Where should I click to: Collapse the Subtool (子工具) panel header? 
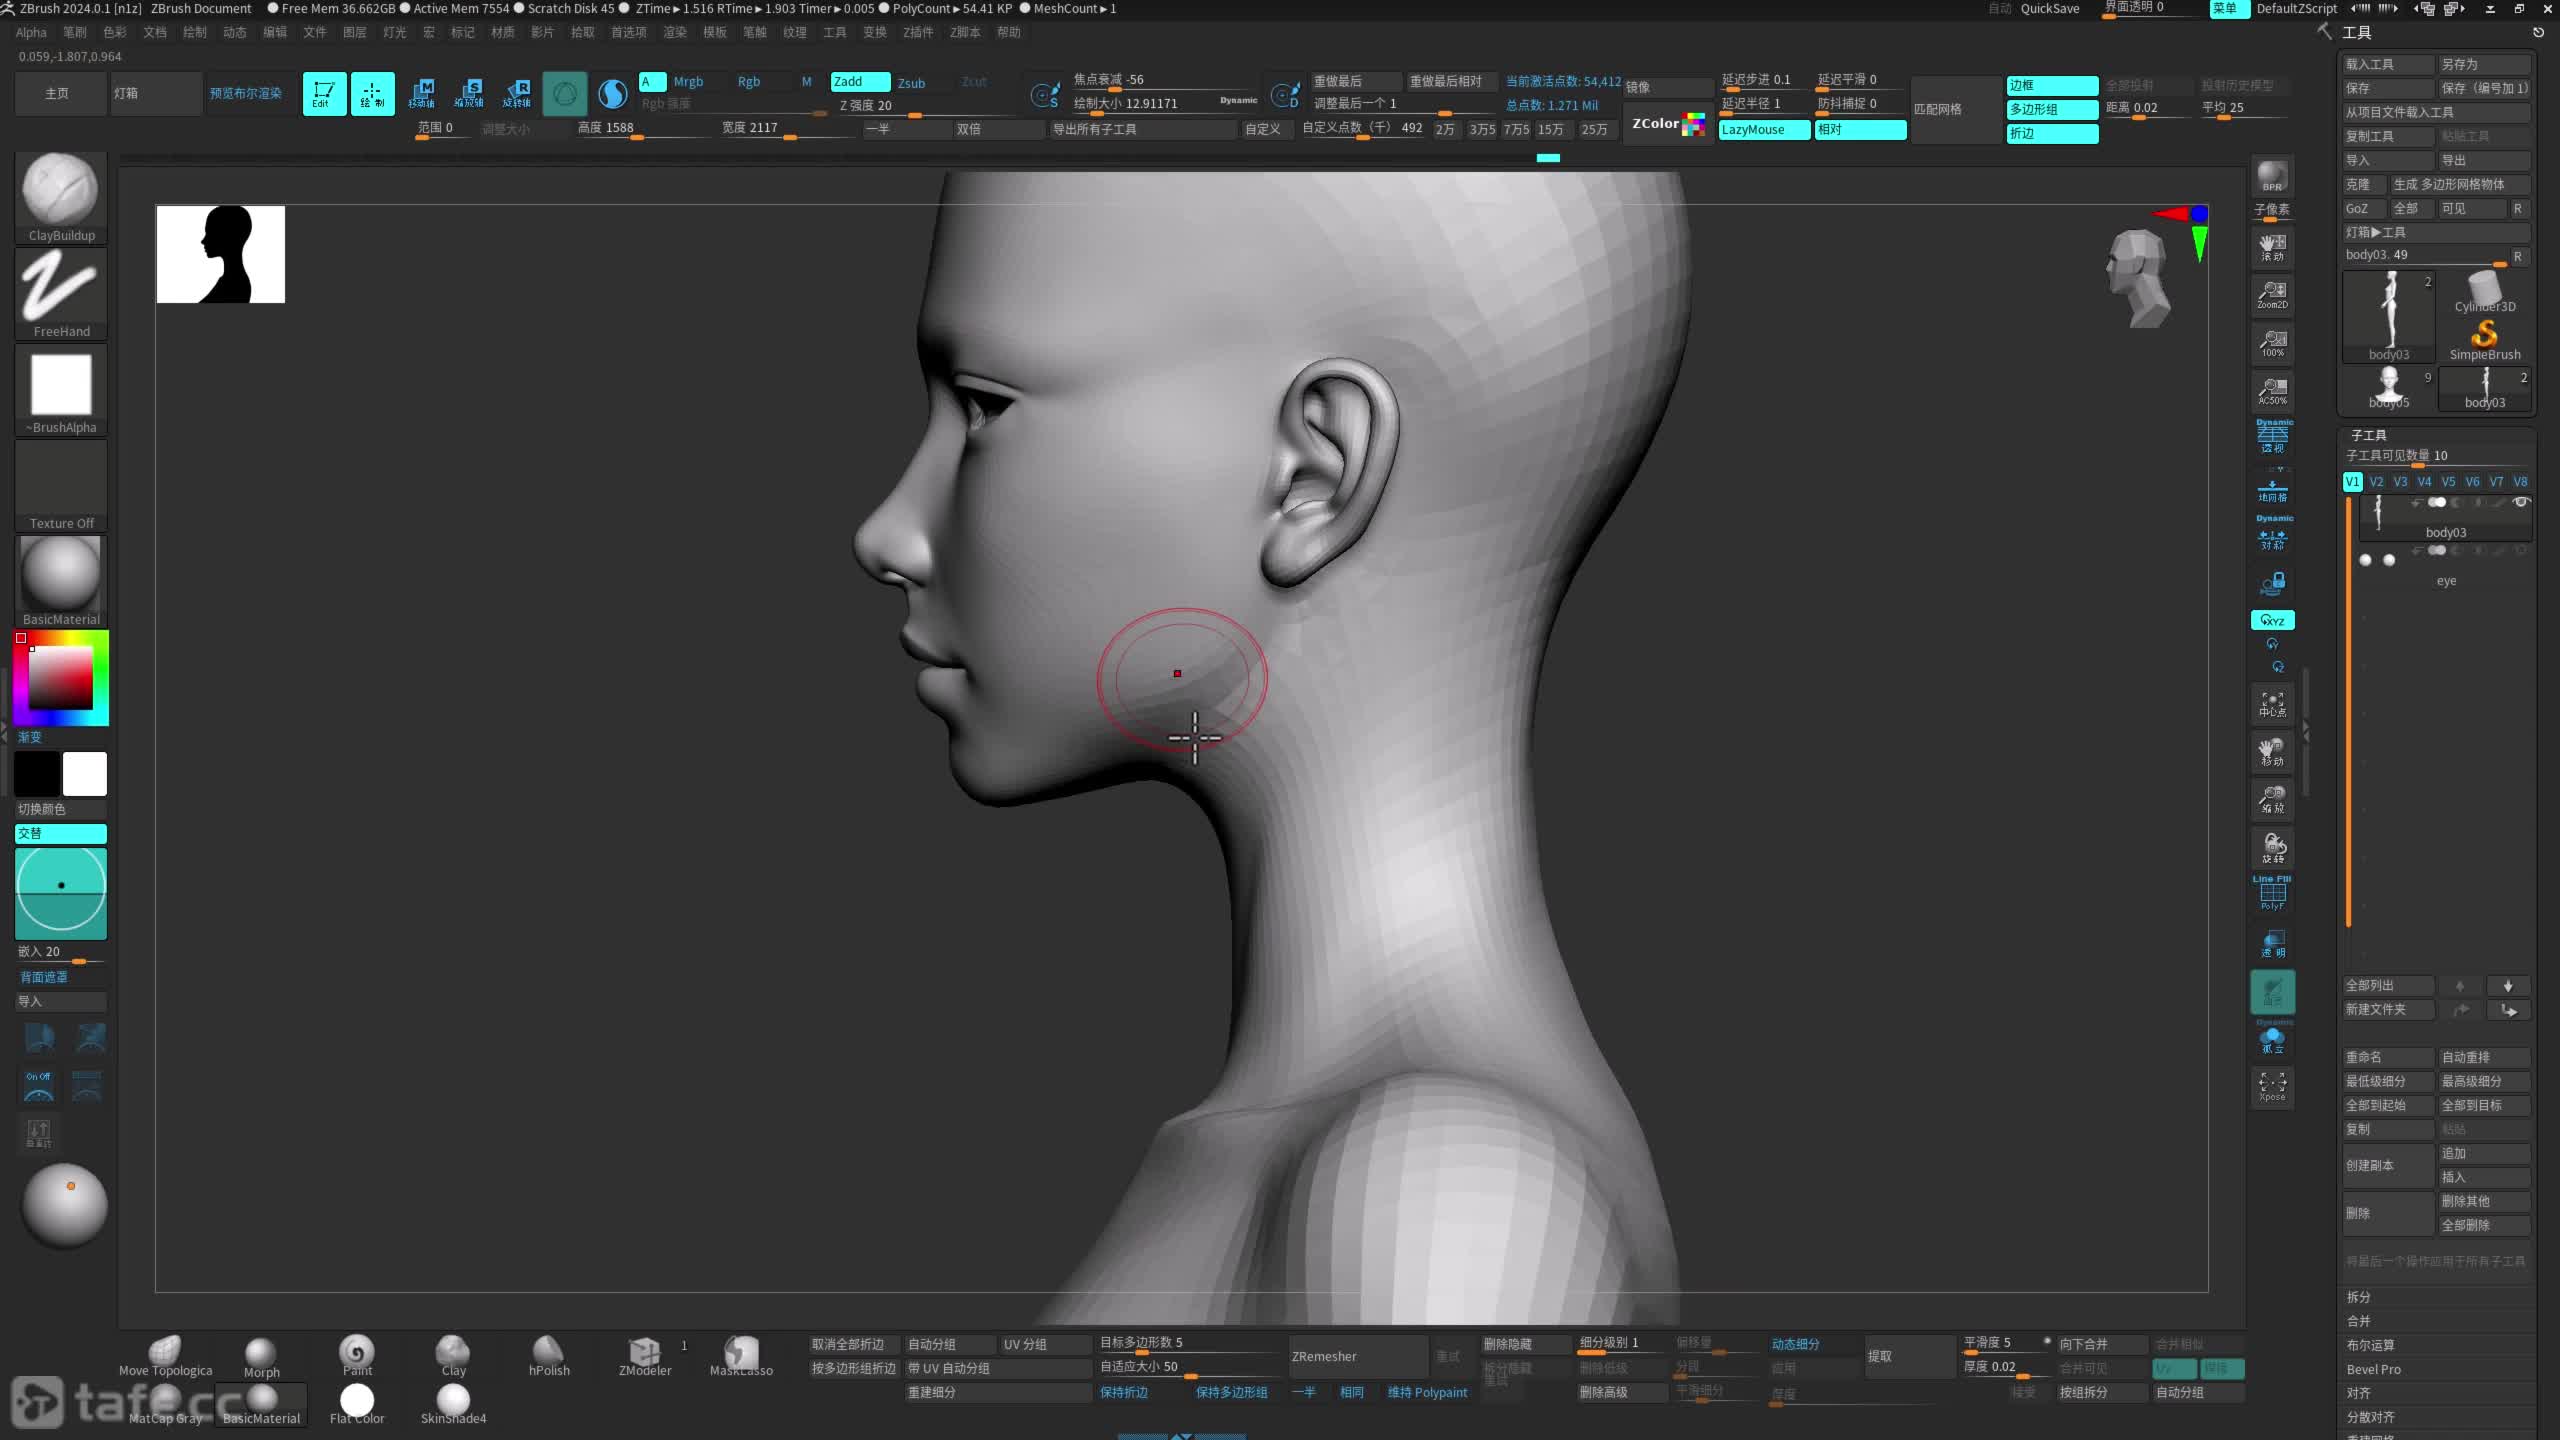click(x=2368, y=435)
